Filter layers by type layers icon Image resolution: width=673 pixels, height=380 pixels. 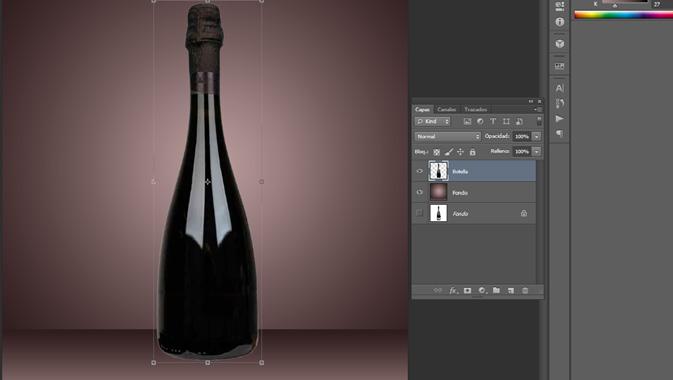click(x=493, y=122)
